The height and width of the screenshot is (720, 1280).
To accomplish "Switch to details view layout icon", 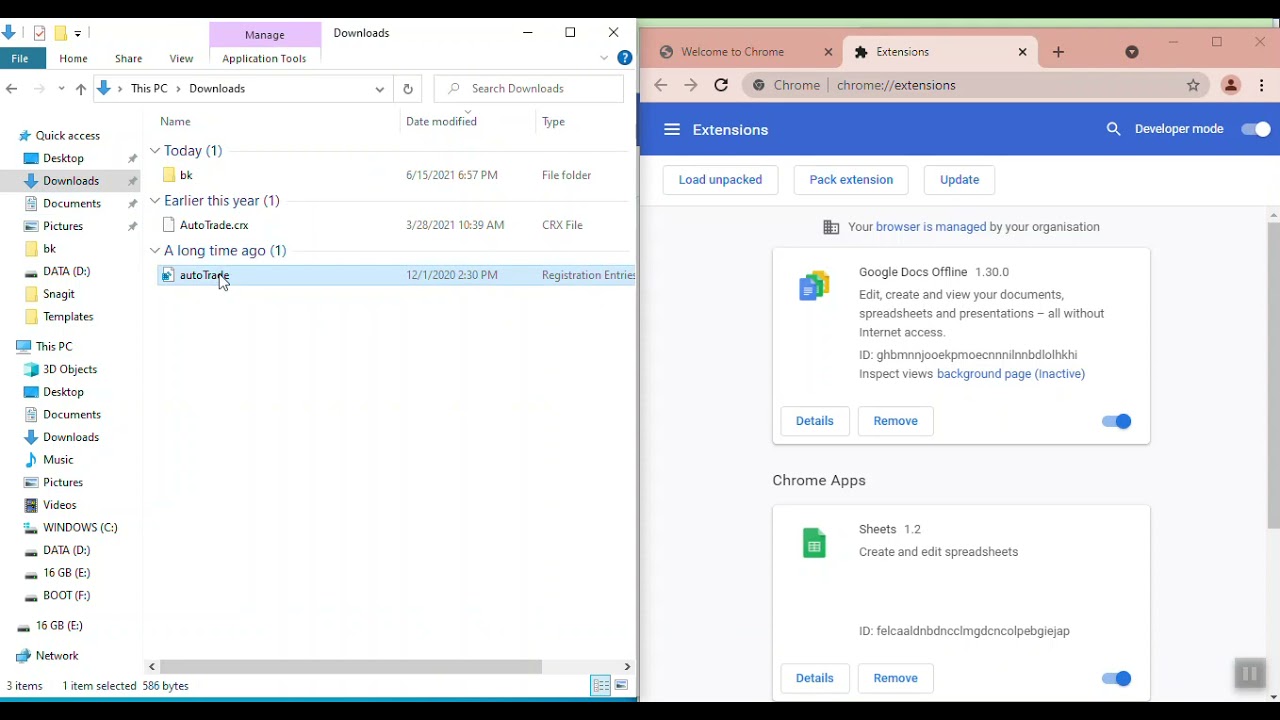I will tap(601, 686).
